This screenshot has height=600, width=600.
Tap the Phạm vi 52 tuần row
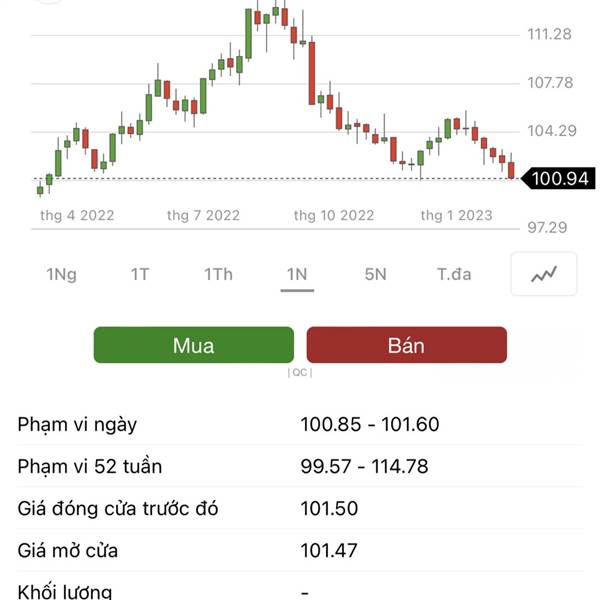pyautogui.click(x=300, y=466)
